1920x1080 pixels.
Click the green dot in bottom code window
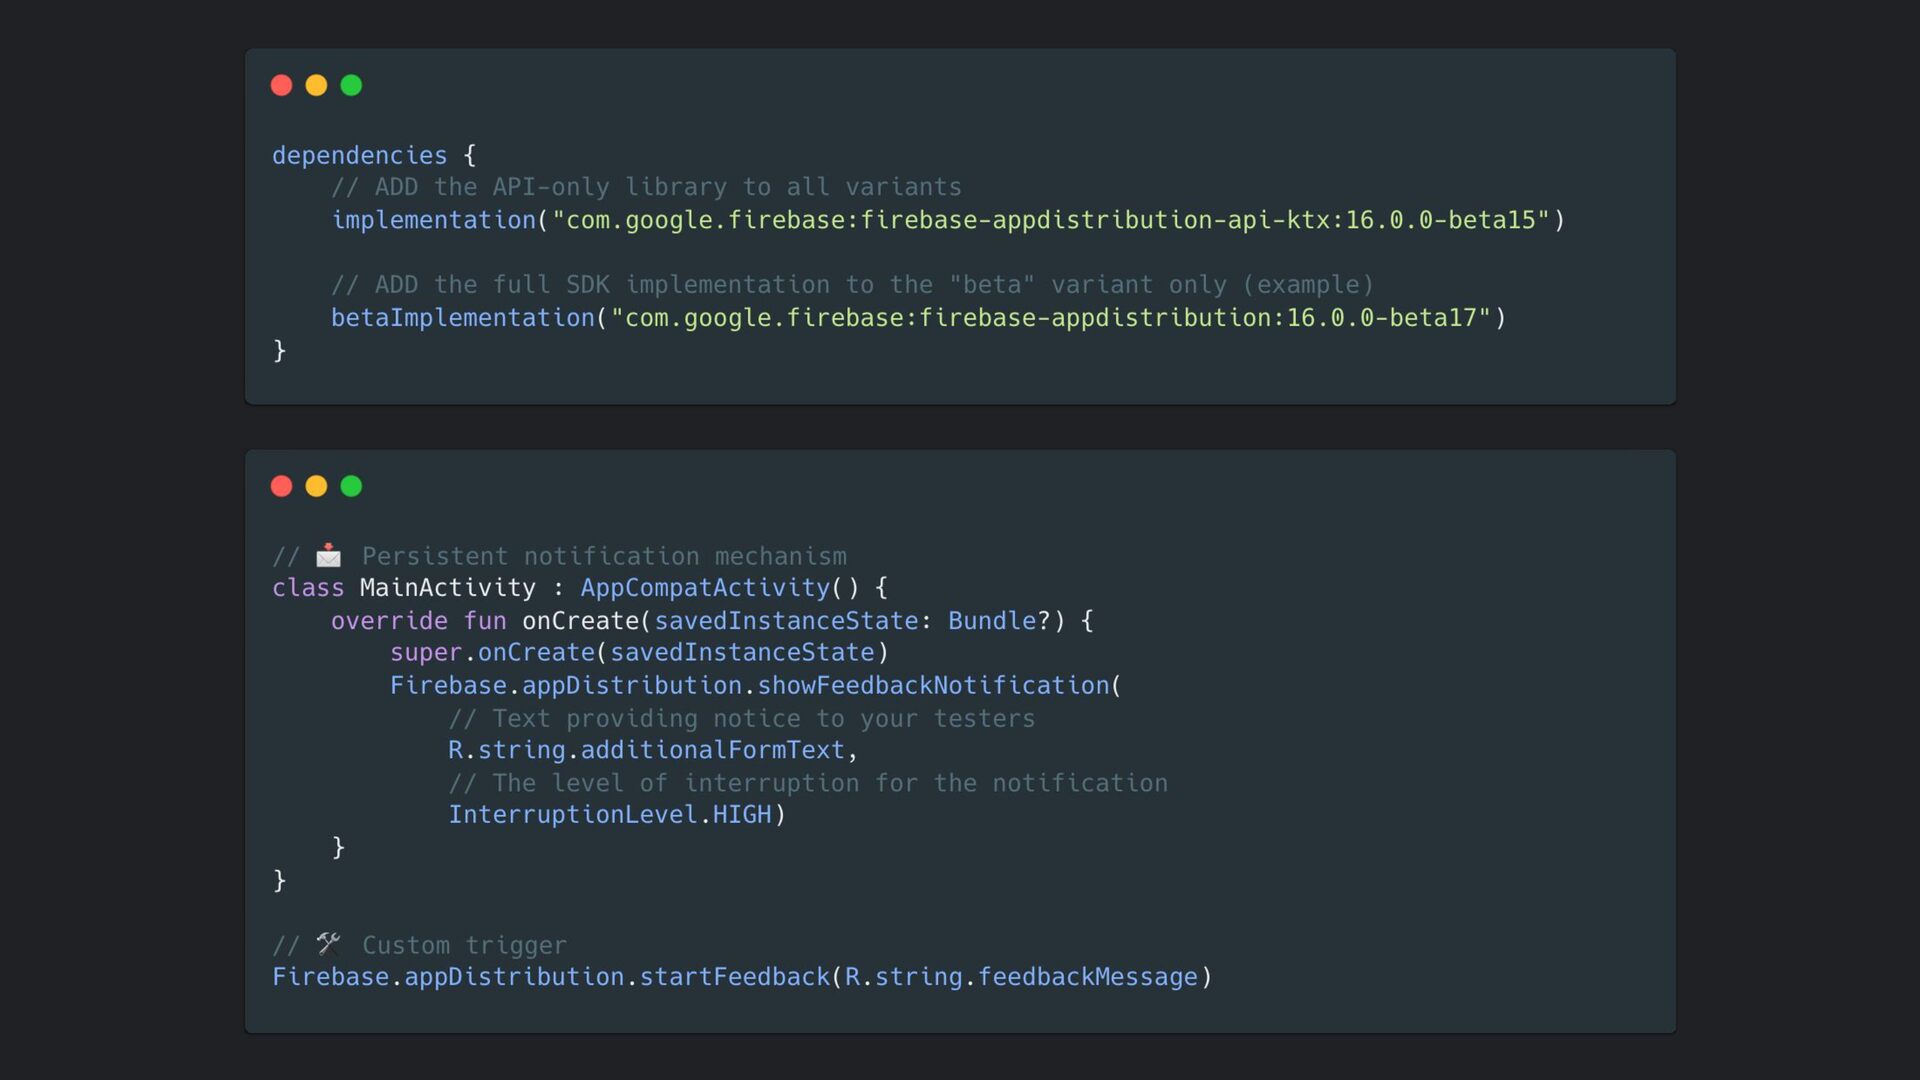(351, 486)
